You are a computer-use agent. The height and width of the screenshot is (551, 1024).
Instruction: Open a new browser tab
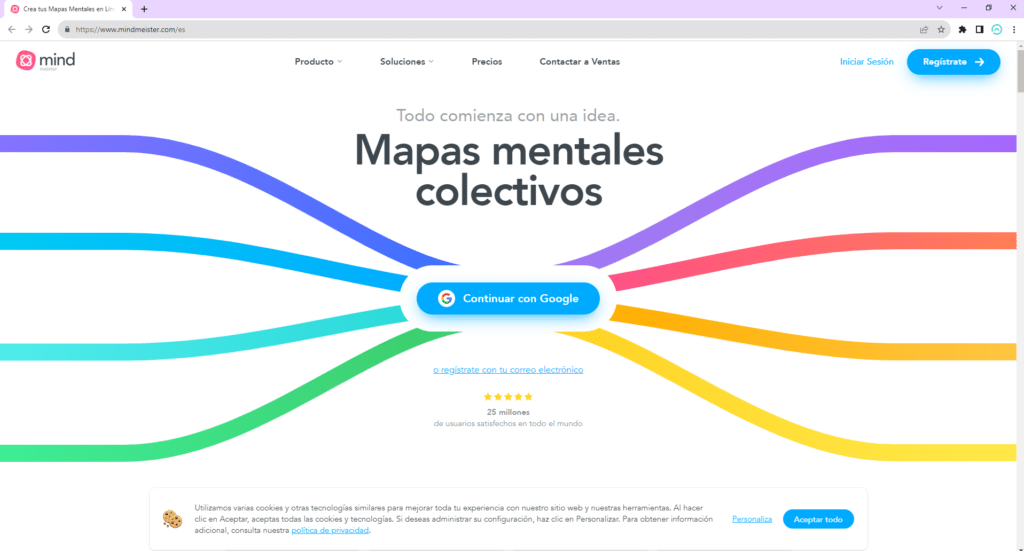(x=144, y=9)
